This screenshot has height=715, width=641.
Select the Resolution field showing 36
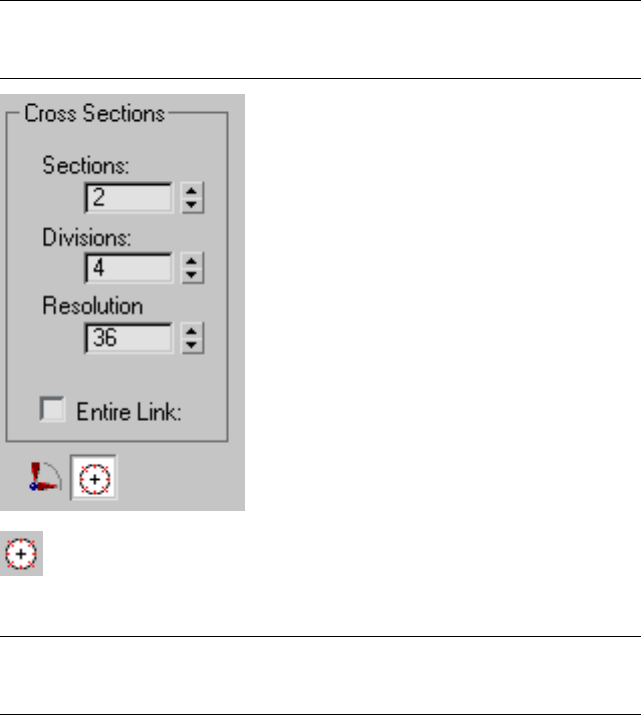130,338
